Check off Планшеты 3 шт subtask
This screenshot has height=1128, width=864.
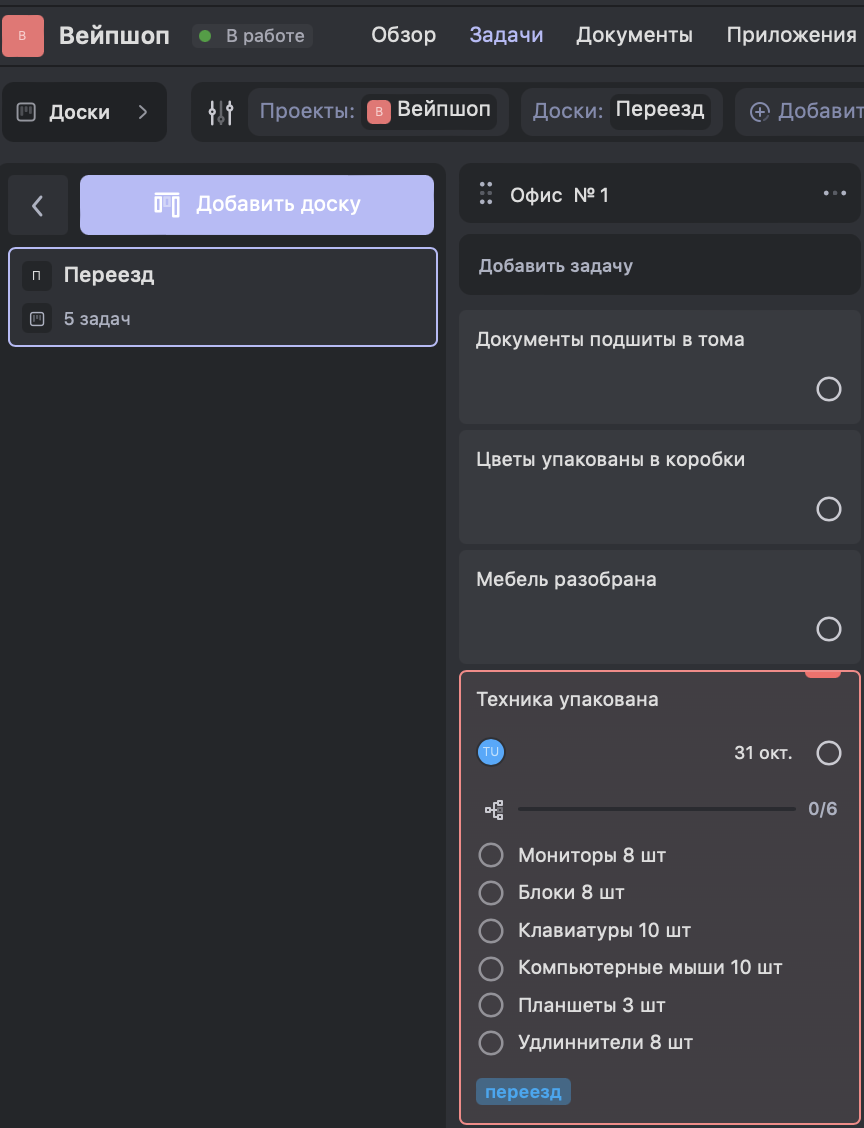(x=491, y=1005)
